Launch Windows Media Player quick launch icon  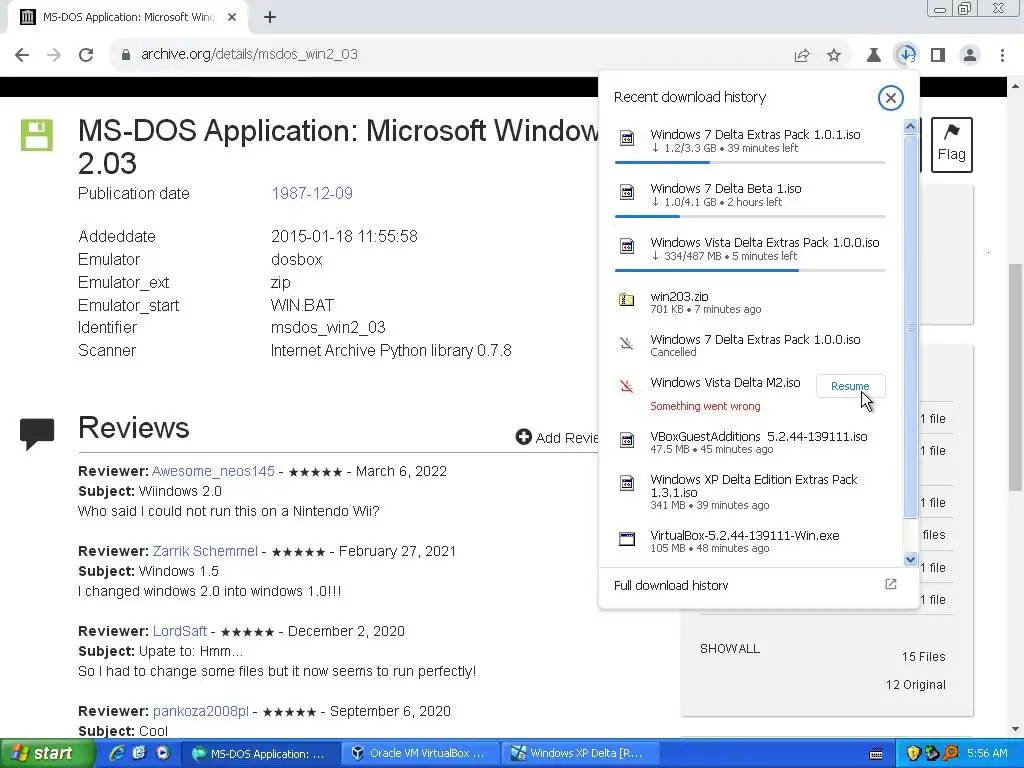pyautogui.click(x=163, y=754)
